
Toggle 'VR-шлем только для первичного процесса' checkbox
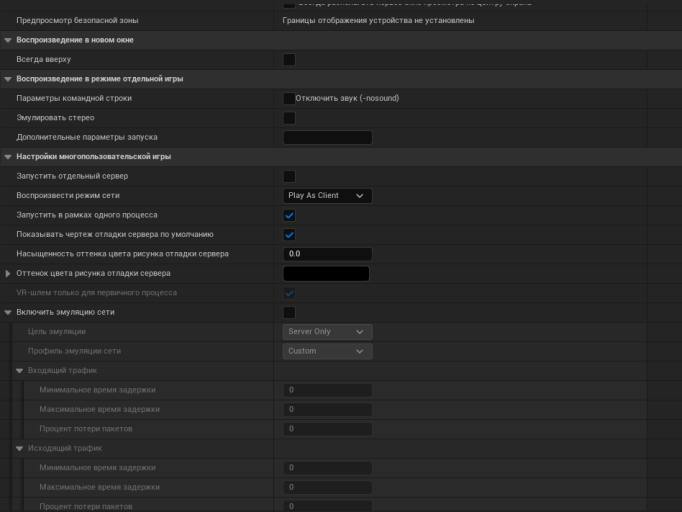click(x=289, y=293)
